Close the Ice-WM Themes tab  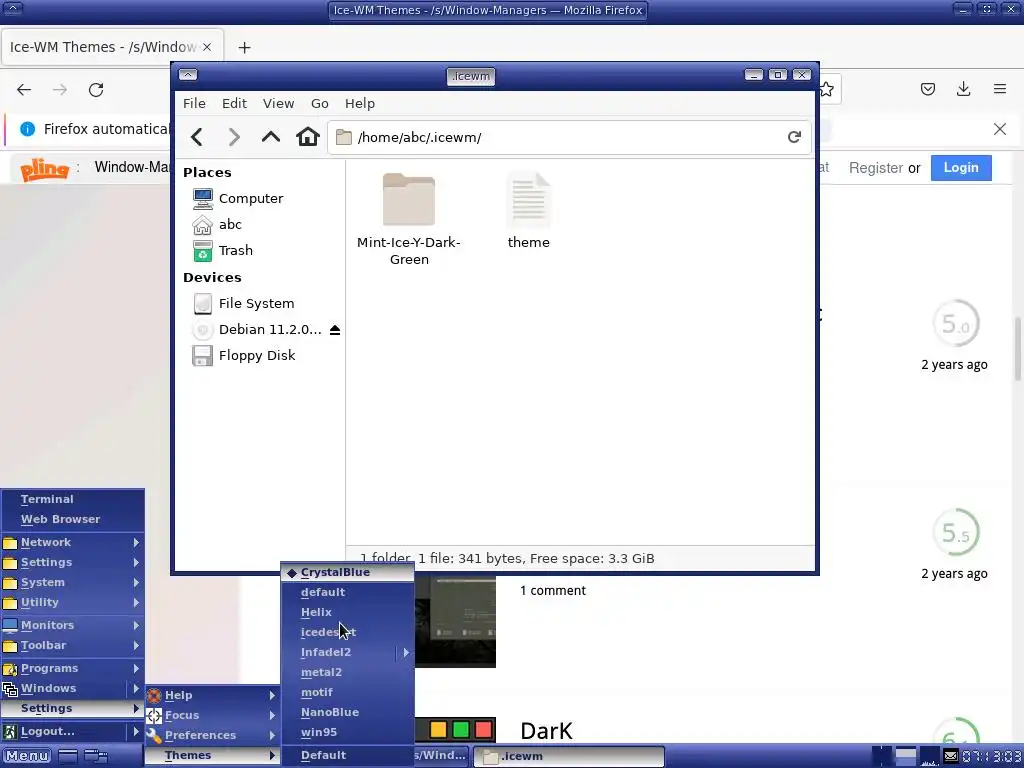(x=206, y=47)
